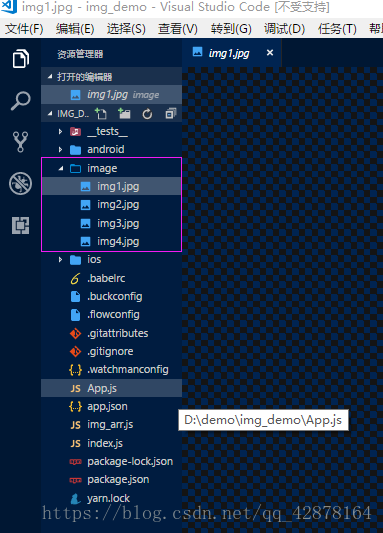
Task: Open the 转到(G) menu
Action: (231, 29)
